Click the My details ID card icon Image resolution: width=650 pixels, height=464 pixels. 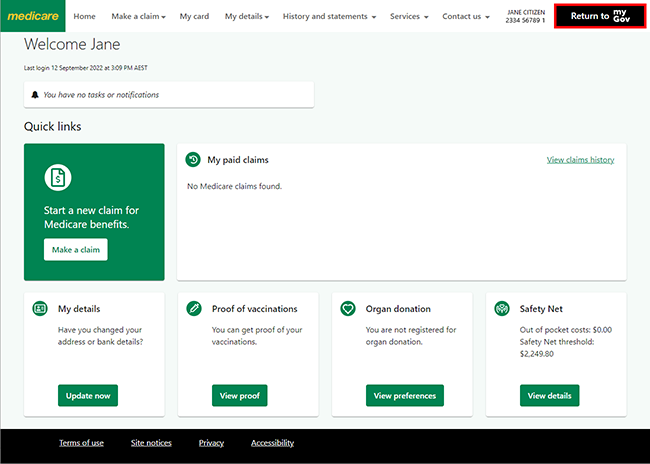pos(39,309)
